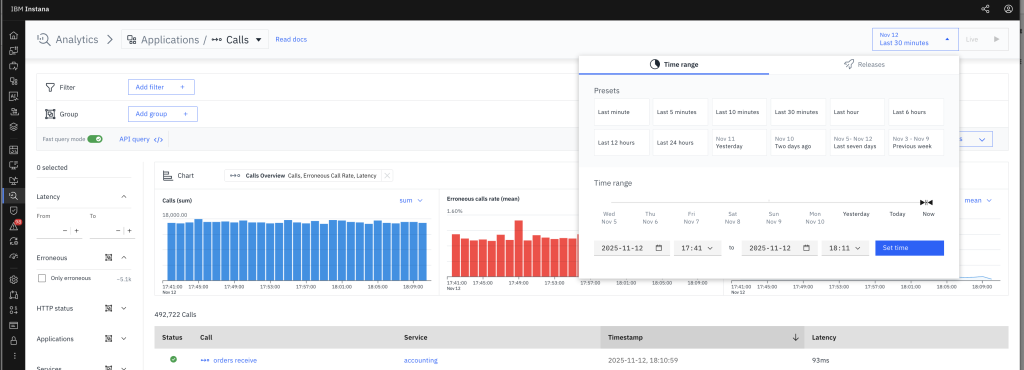
Task: Switch to the Releases tab
Action: pyautogui.click(x=863, y=65)
